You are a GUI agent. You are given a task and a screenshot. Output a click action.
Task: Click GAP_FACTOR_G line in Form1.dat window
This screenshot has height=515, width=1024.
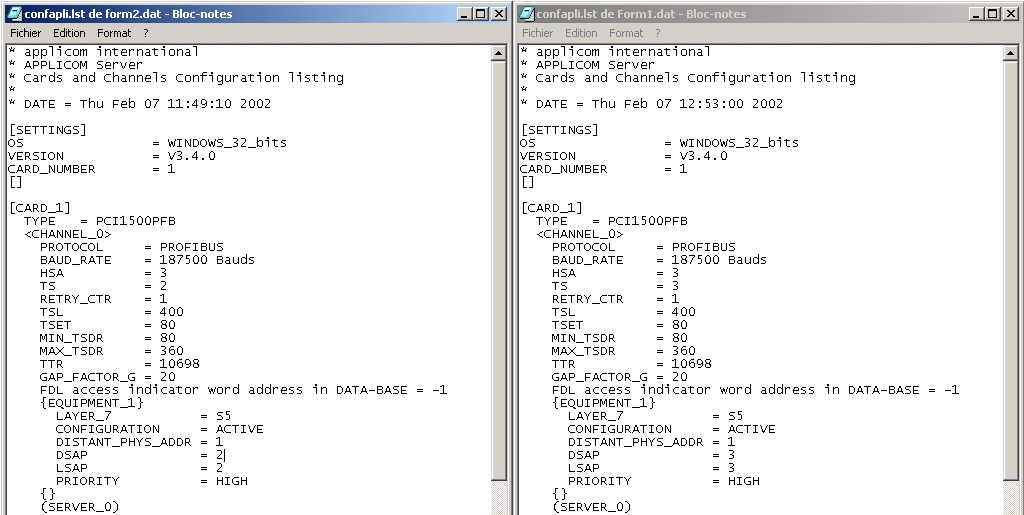pyautogui.click(x=620, y=377)
